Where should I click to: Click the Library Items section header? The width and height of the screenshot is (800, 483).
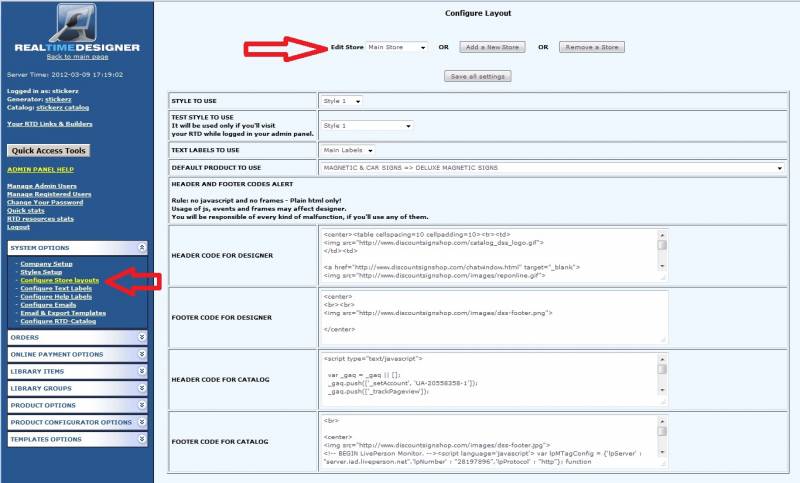coord(78,371)
